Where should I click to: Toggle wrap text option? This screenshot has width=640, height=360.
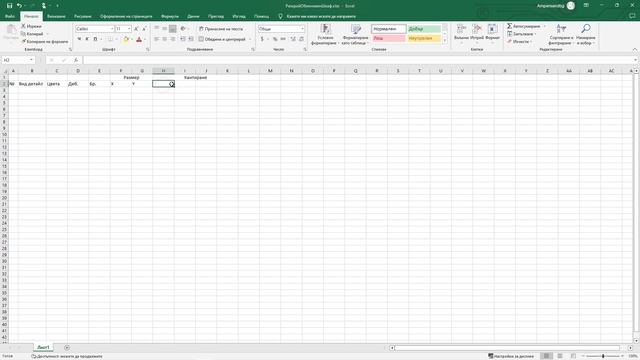221,29
